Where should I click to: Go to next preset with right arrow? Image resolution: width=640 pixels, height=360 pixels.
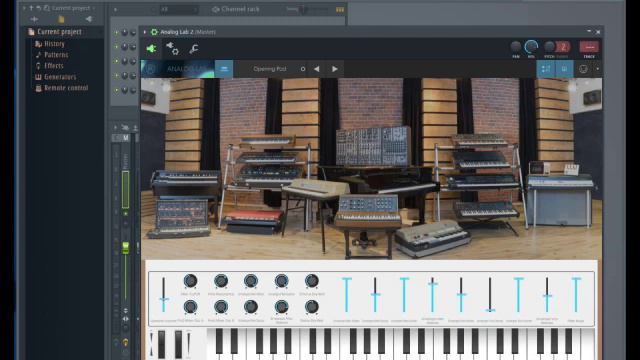pos(335,69)
